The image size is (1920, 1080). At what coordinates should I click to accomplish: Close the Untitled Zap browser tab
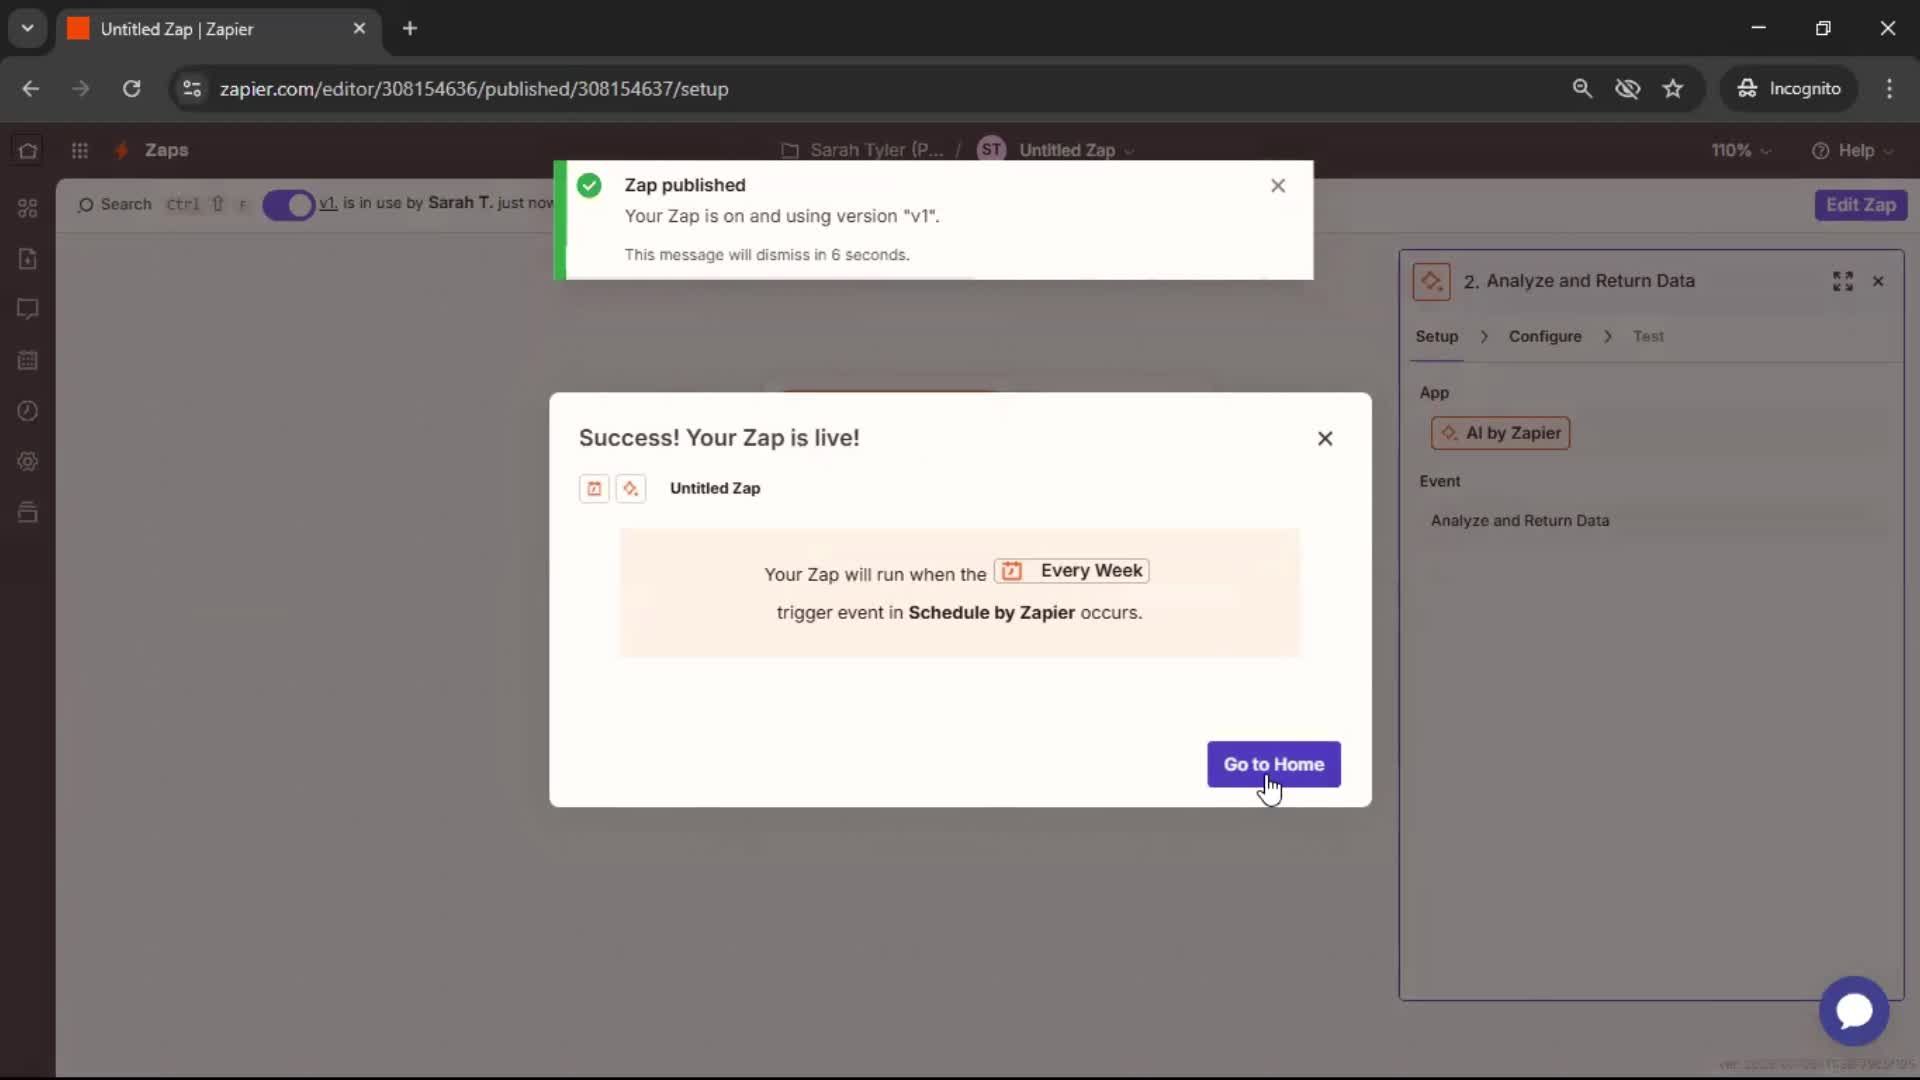[359, 29]
